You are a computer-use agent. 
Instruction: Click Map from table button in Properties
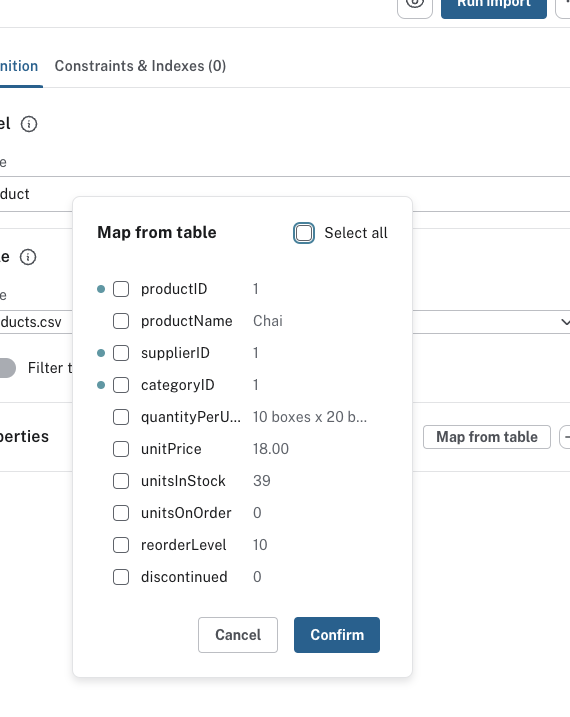click(487, 437)
